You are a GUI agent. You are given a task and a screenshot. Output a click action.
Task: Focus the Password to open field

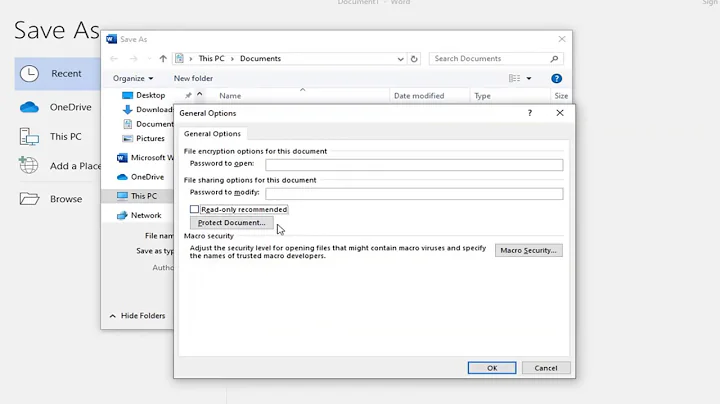tap(414, 165)
